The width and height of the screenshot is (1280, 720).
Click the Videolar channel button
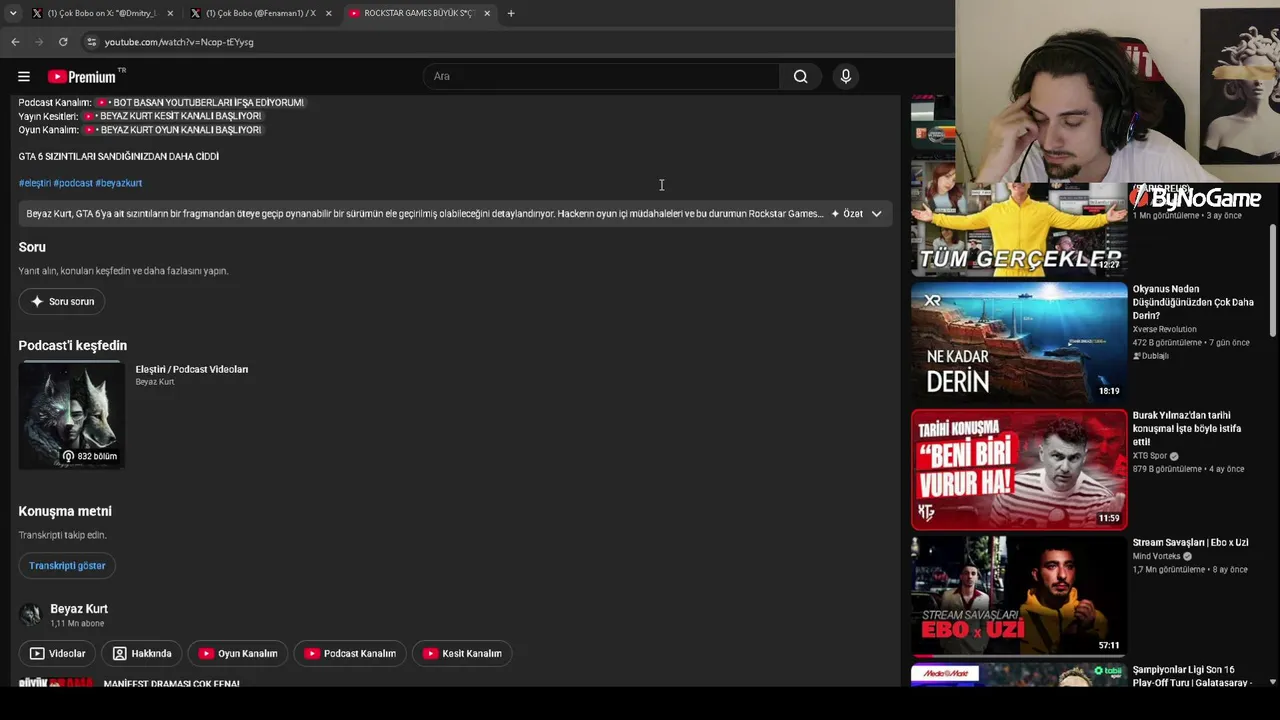tap(57, 654)
